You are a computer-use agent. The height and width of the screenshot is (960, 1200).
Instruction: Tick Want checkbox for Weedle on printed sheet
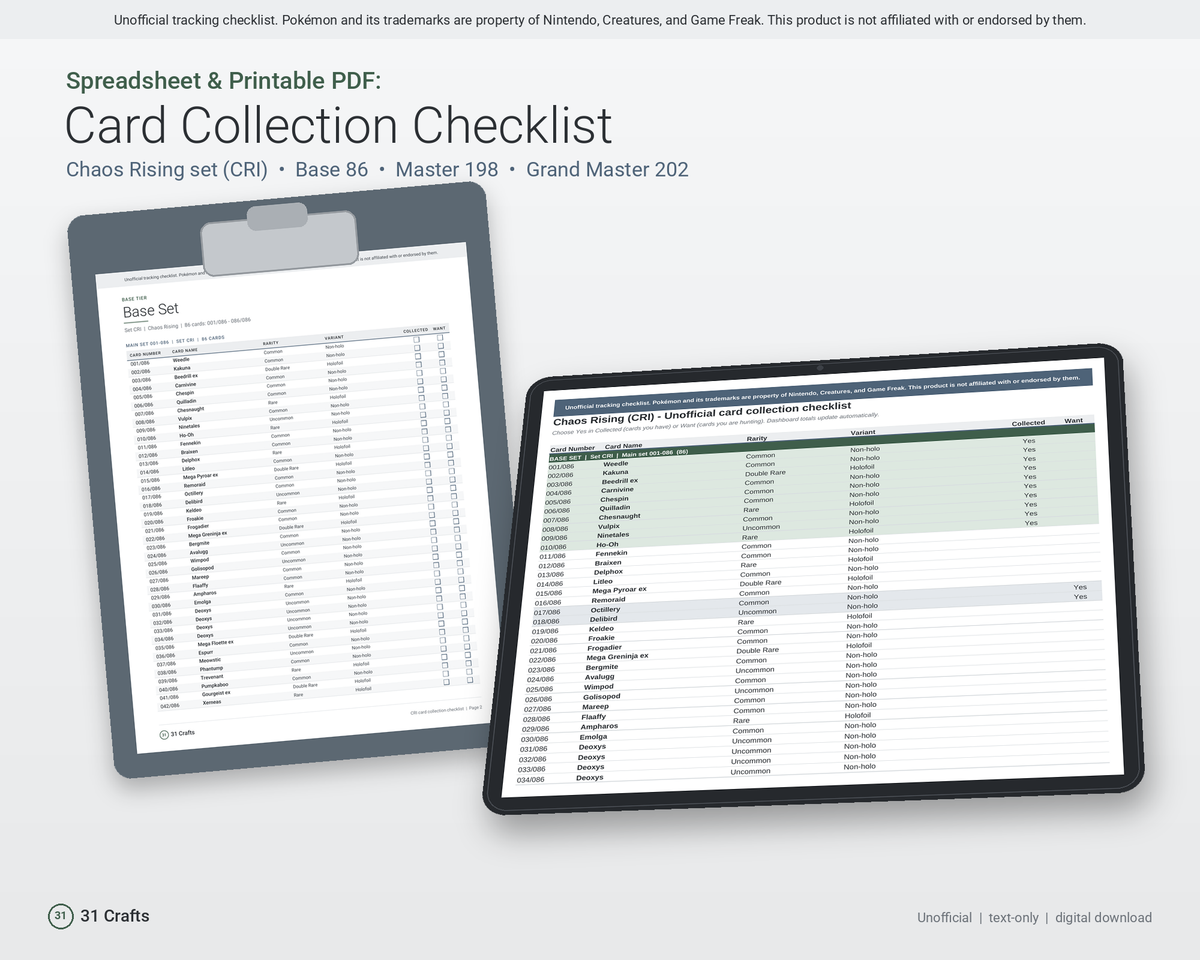pyautogui.click(x=440, y=337)
